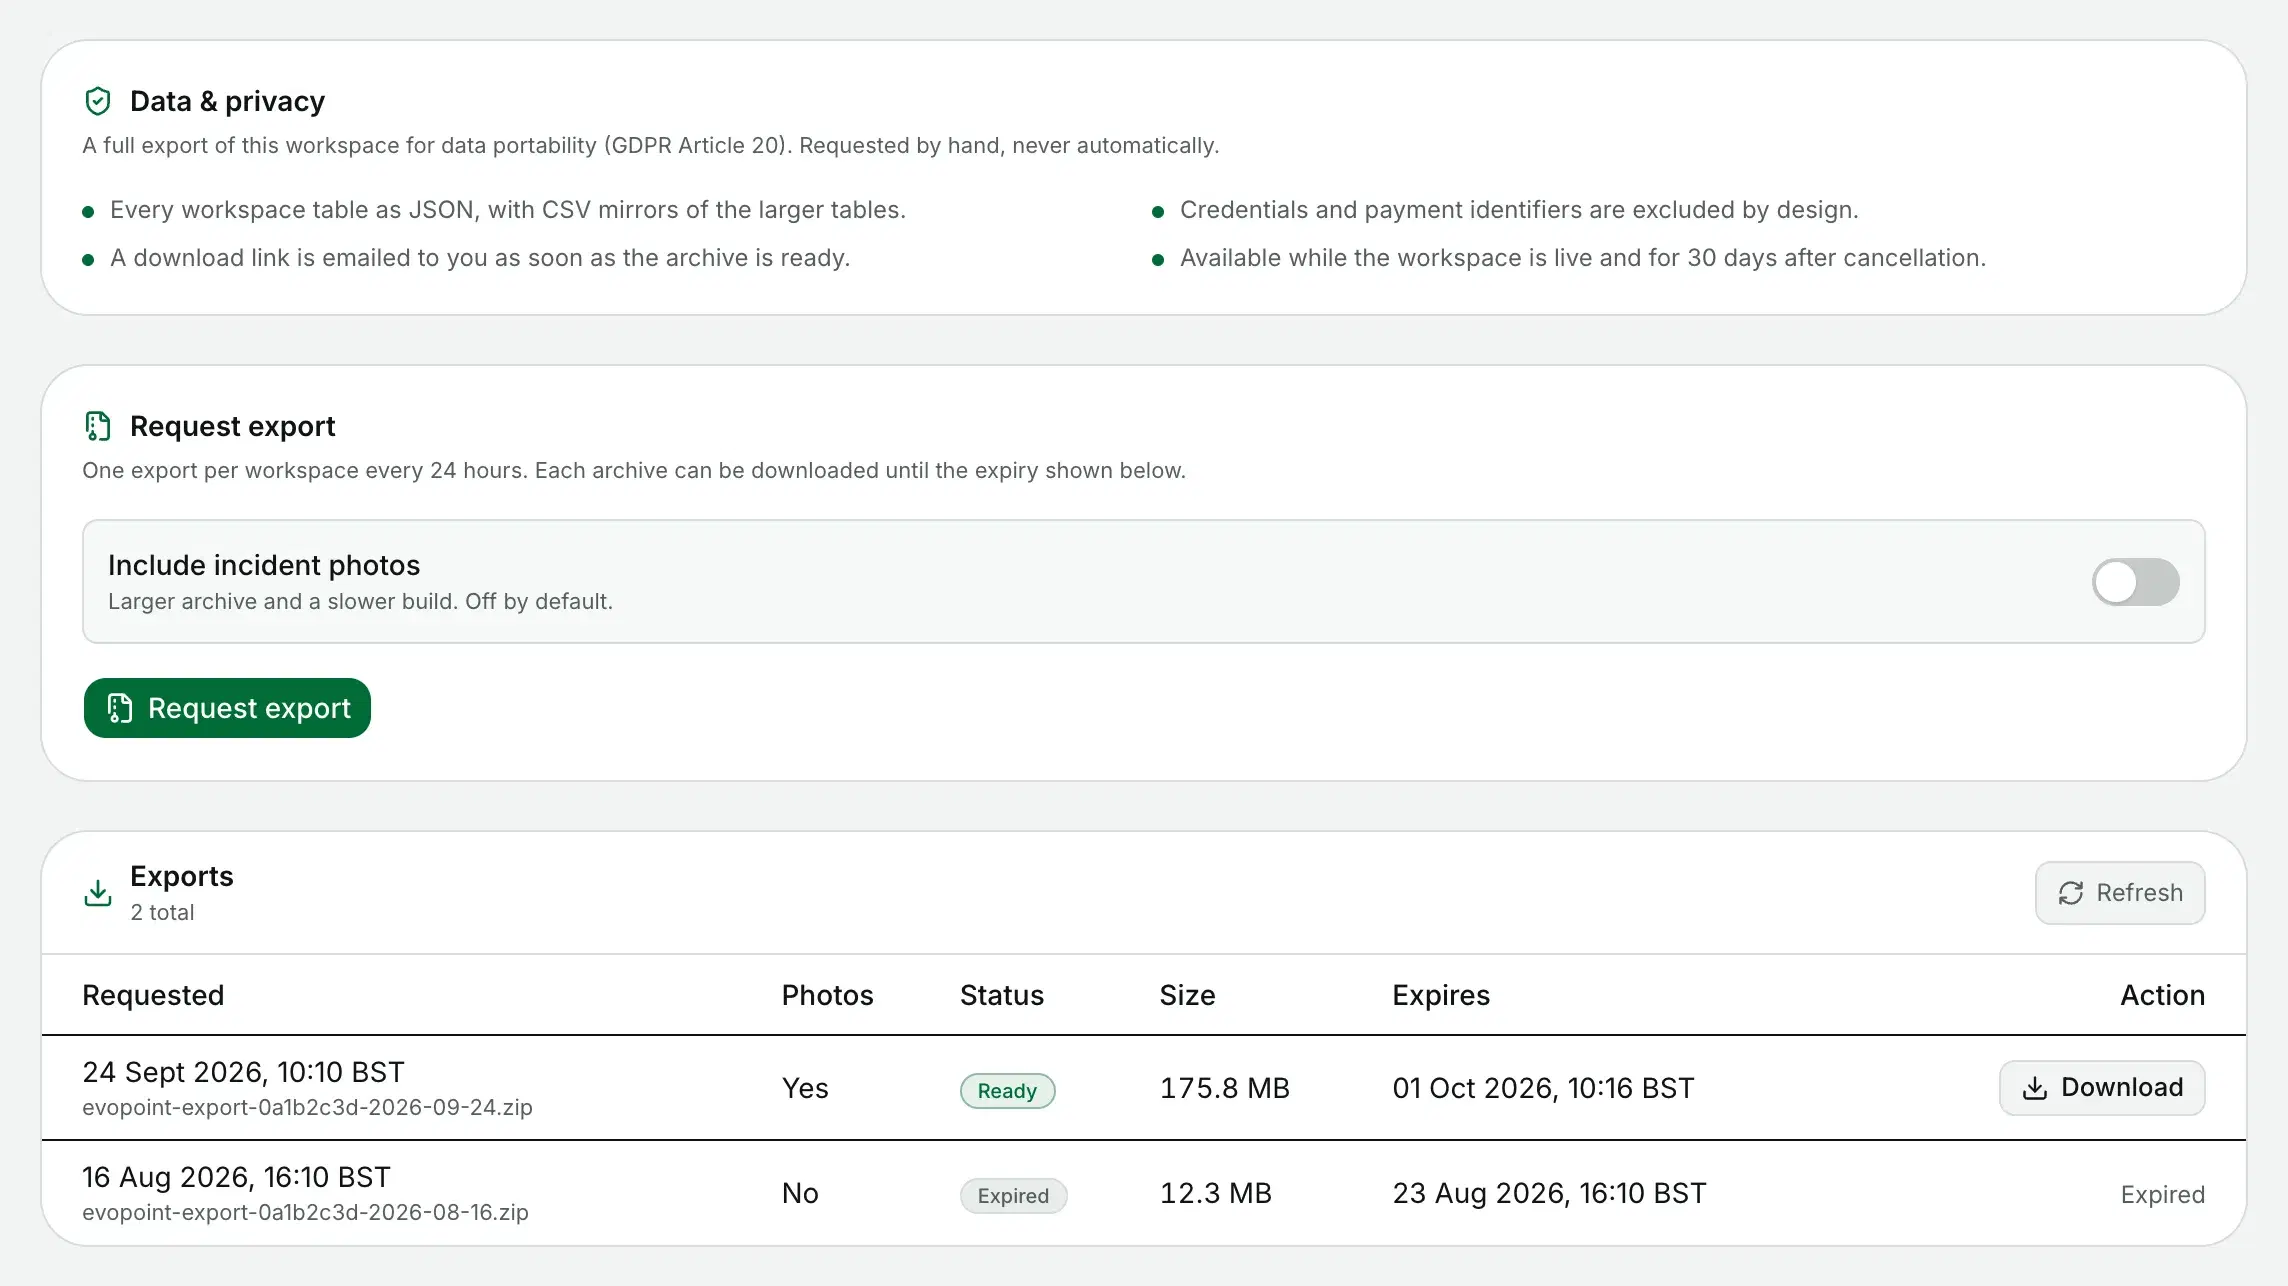The width and height of the screenshot is (2288, 1286).
Task: Click the Larger archive and slower build hint
Action: 360,601
